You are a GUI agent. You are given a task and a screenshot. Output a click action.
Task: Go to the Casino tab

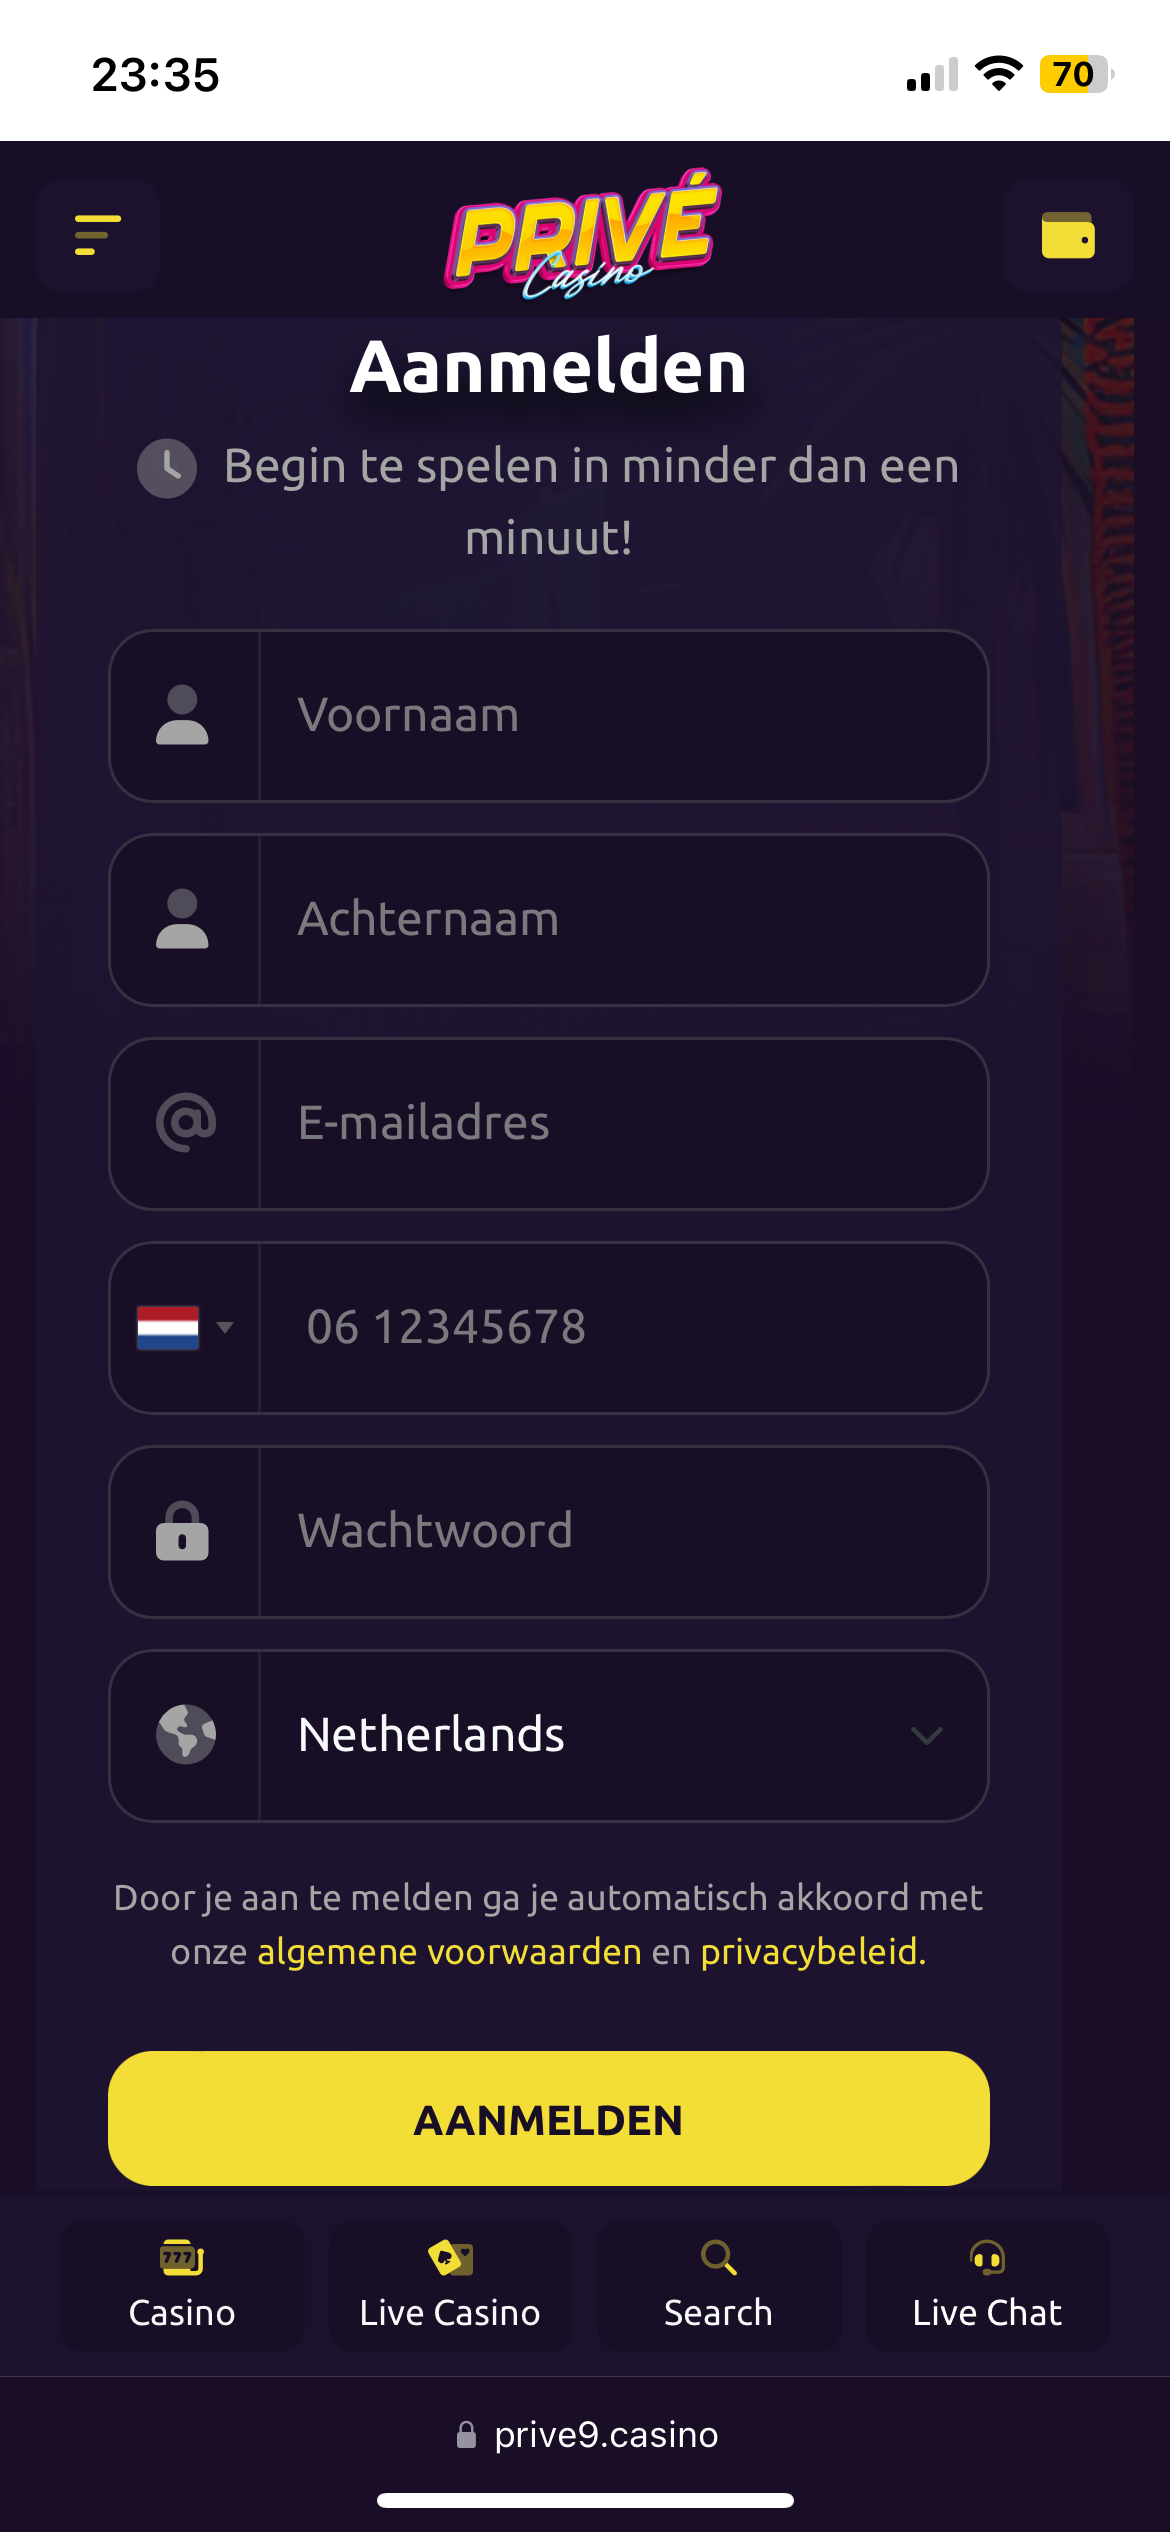[182, 2286]
